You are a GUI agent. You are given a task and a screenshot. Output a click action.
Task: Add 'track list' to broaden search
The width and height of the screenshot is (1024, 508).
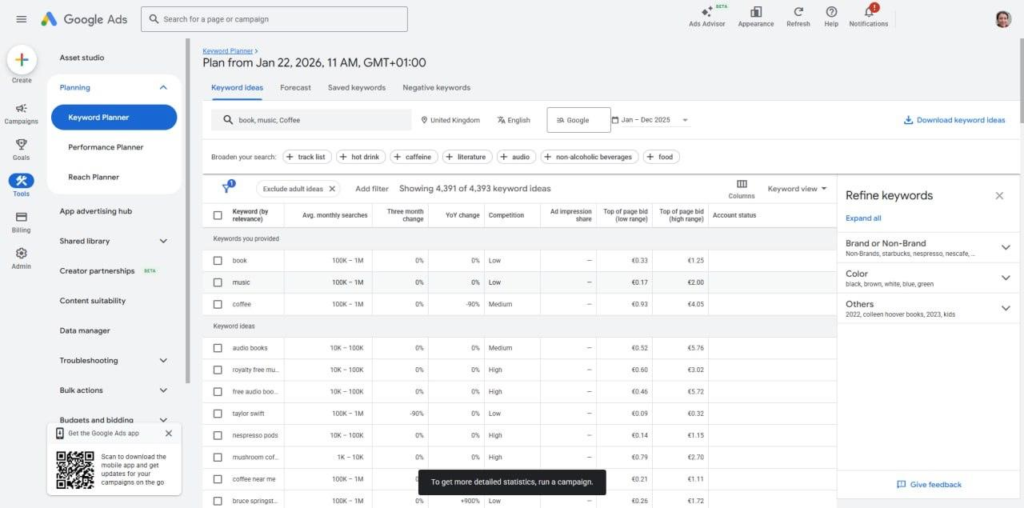(306, 157)
